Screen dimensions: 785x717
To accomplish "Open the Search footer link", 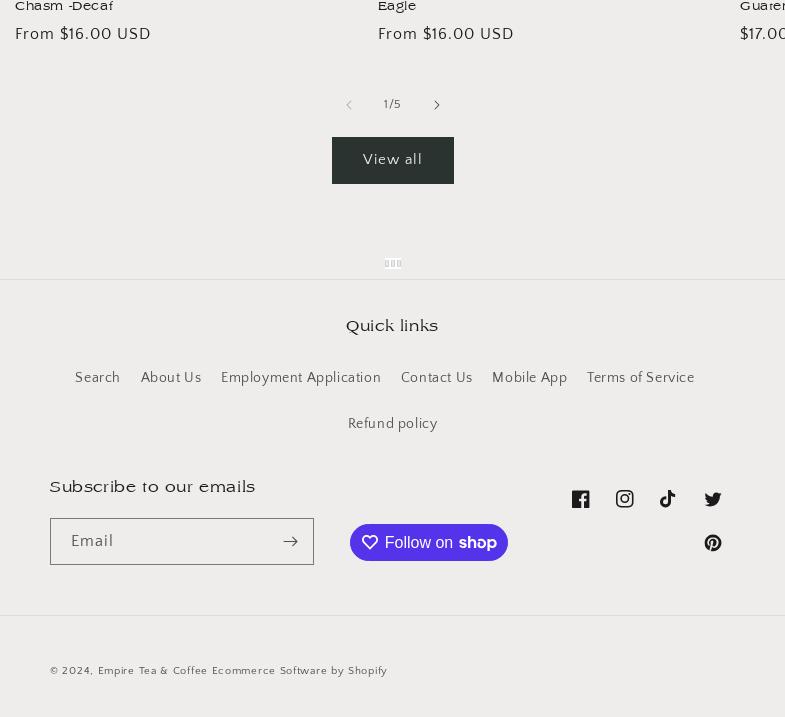I will (x=97, y=378).
